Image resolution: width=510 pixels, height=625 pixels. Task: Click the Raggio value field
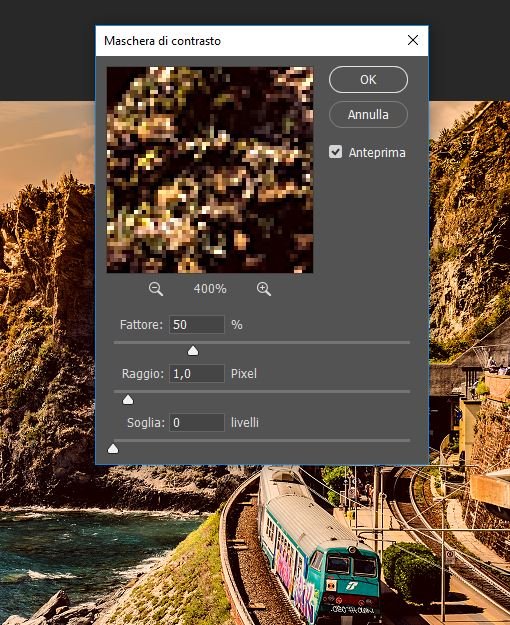click(197, 373)
